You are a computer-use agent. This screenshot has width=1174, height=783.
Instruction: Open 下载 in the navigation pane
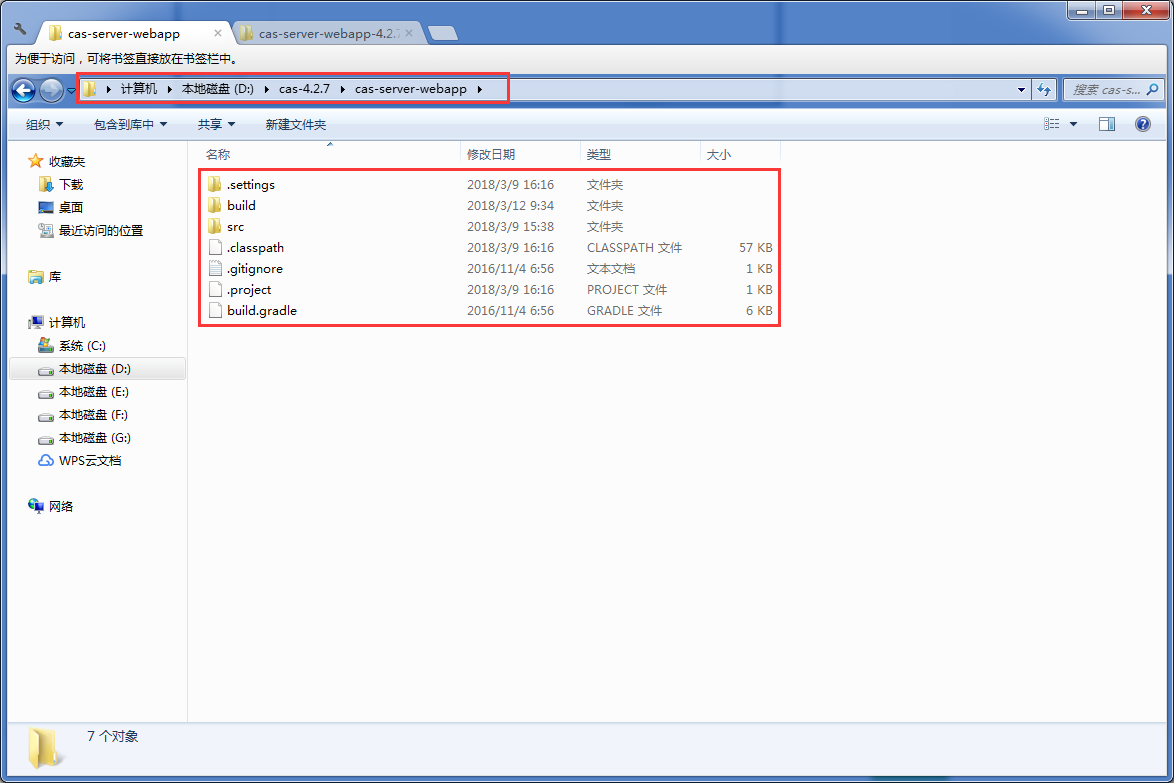(71, 184)
